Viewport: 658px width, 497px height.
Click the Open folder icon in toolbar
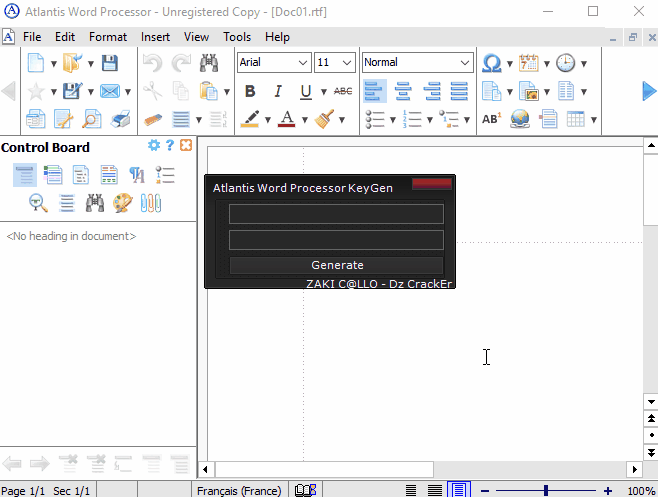click(72, 63)
